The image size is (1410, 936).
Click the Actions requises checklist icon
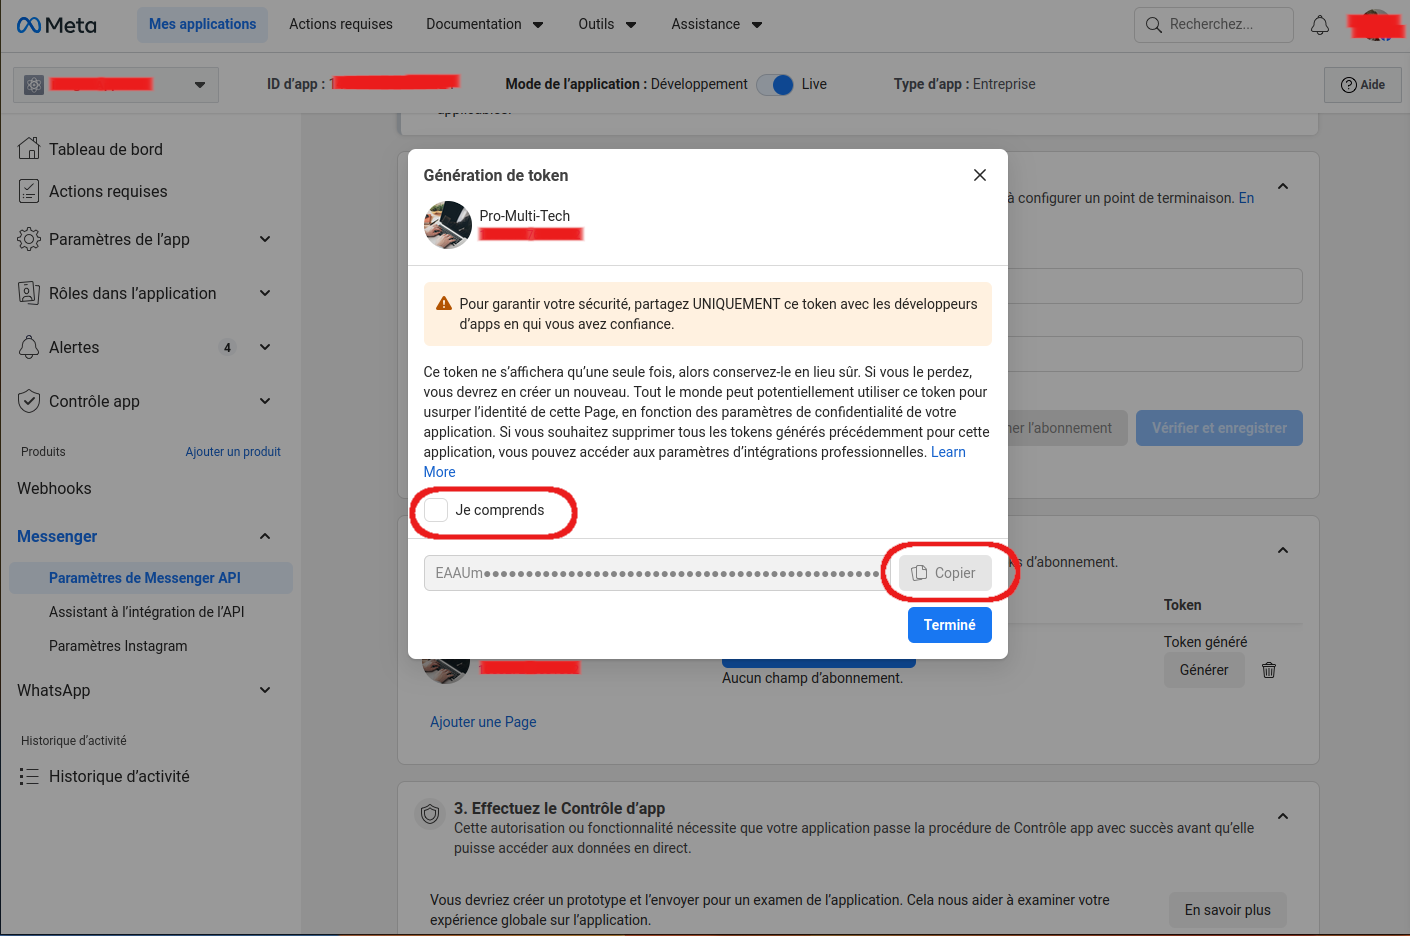click(29, 191)
